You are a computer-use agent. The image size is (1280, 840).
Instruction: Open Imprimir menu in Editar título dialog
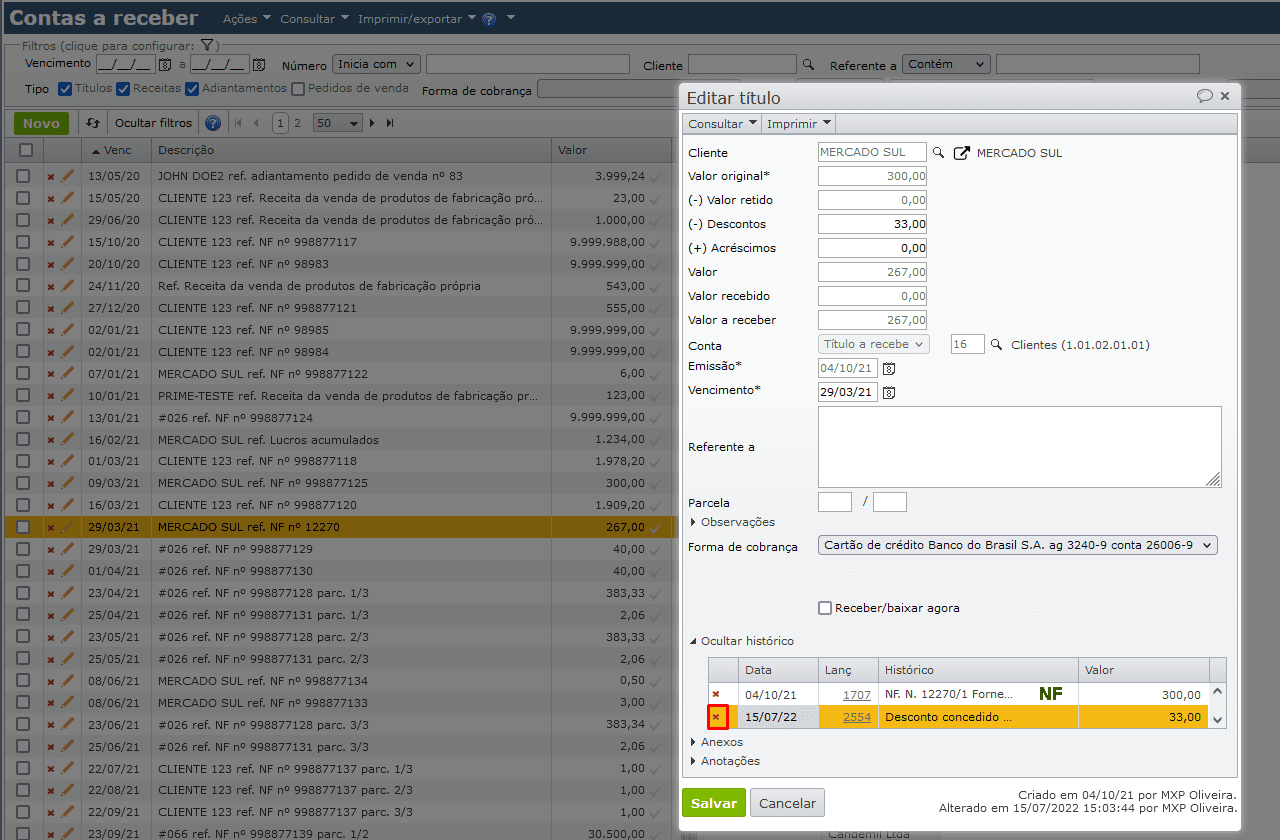point(799,124)
